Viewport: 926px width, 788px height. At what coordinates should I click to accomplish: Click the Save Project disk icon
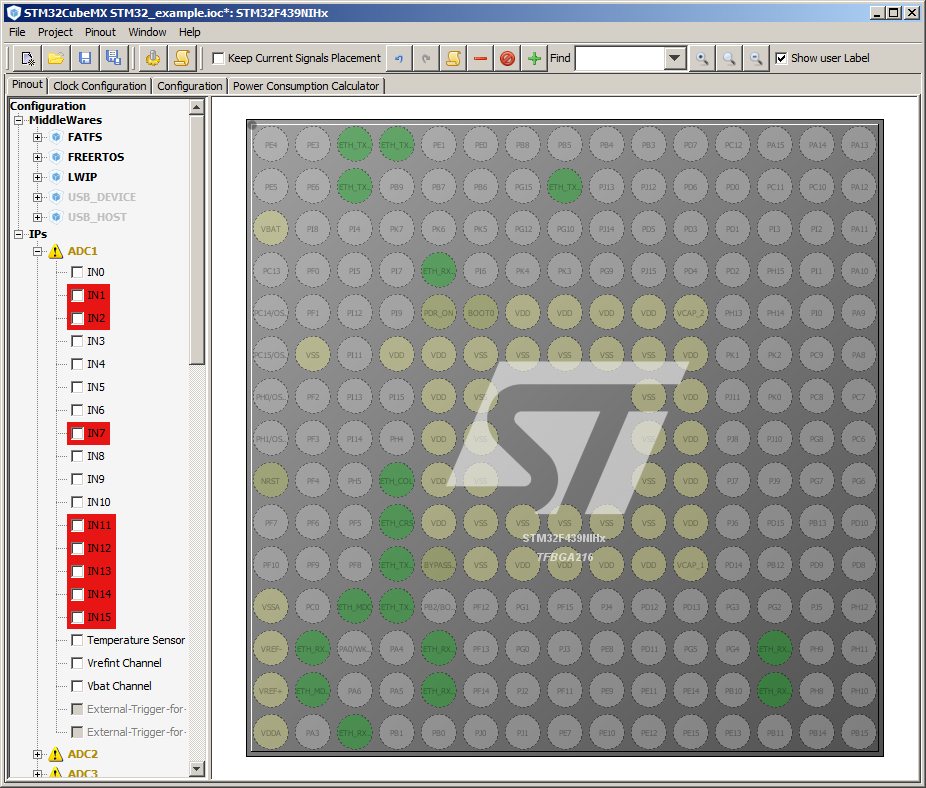click(x=85, y=58)
